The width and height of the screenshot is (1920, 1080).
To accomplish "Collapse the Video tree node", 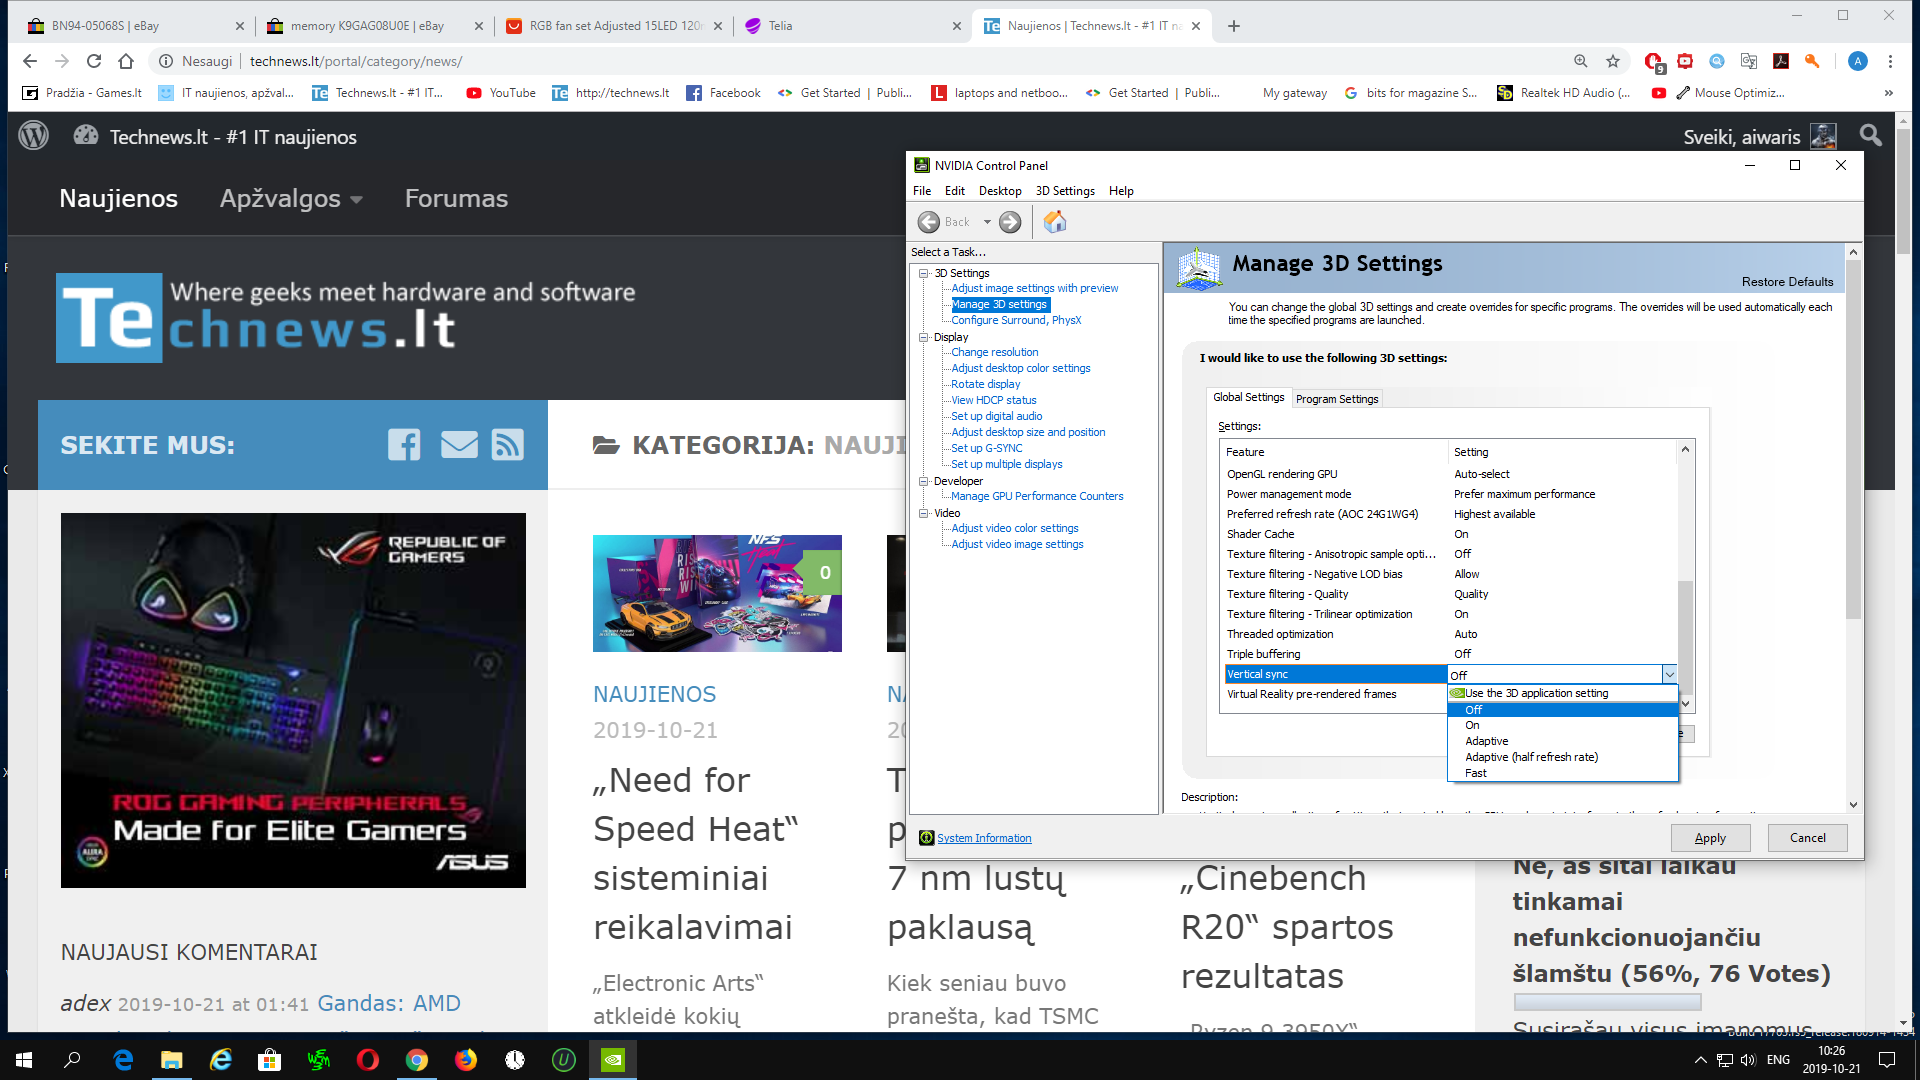I will [924, 513].
